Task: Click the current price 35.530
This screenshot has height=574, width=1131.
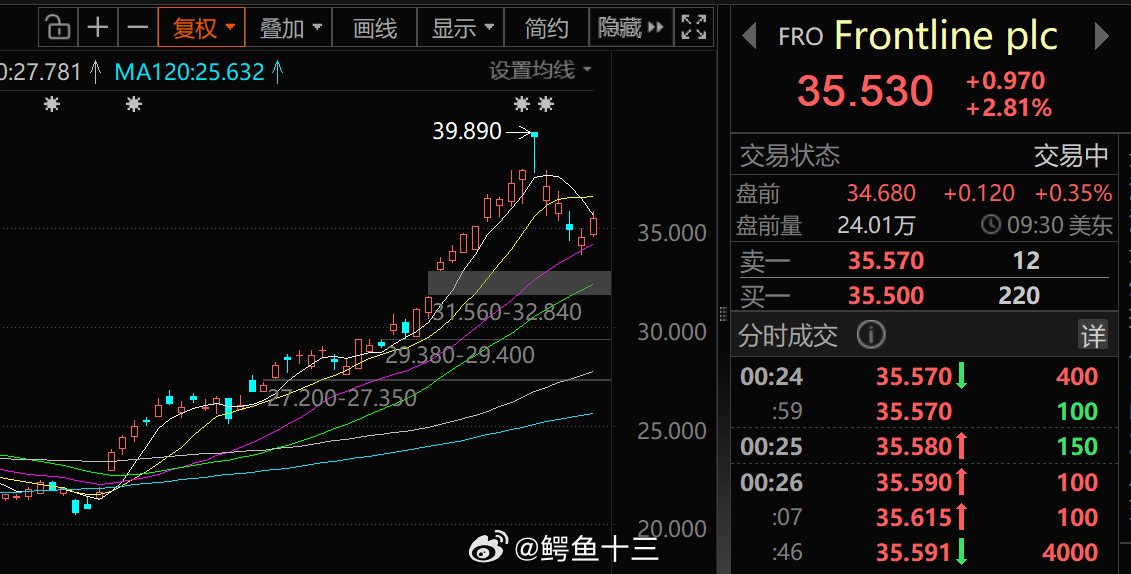Action: pos(865,91)
